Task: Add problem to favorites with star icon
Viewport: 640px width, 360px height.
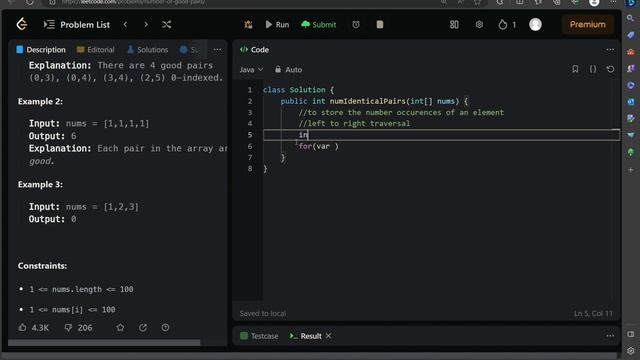Action: tap(120, 327)
